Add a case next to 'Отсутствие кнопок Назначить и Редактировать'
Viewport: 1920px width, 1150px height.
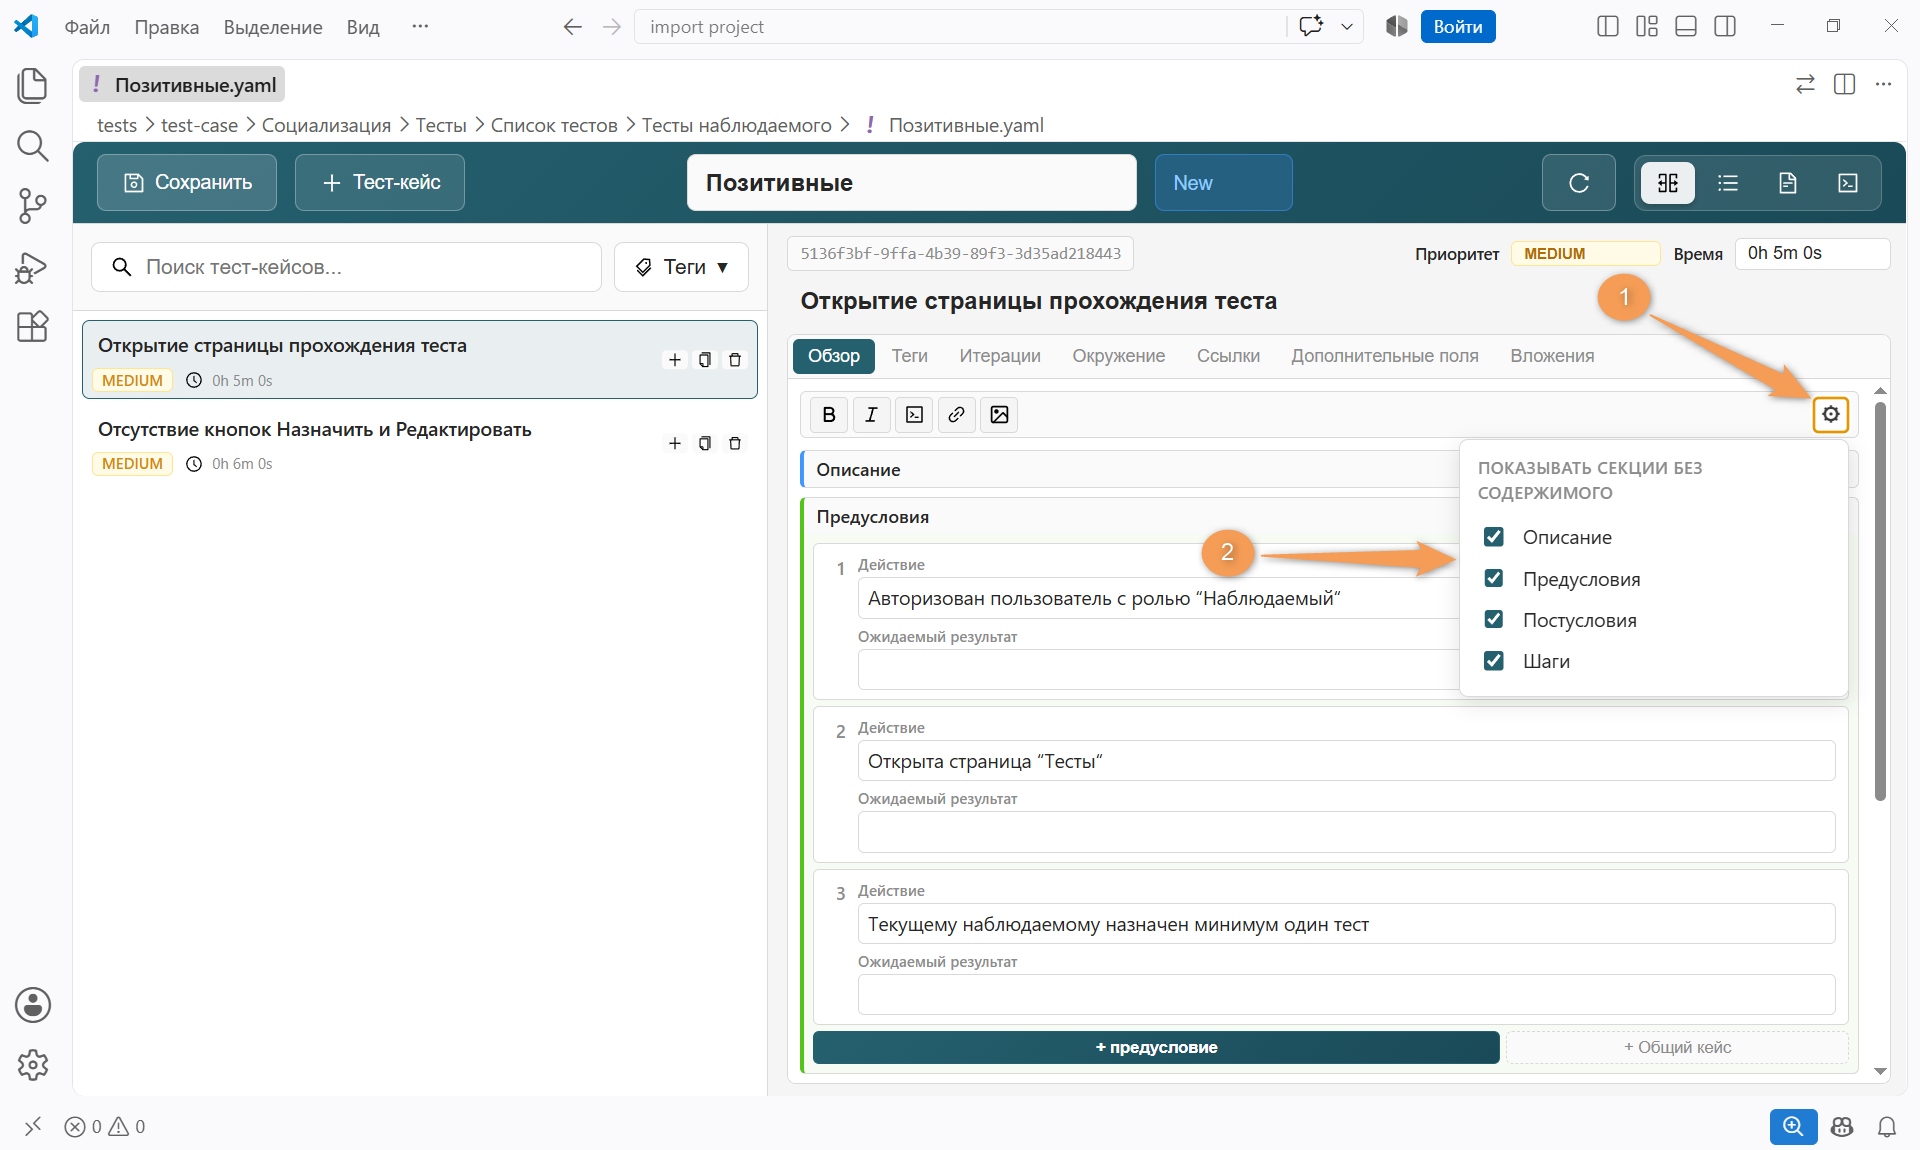pyautogui.click(x=675, y=443)
